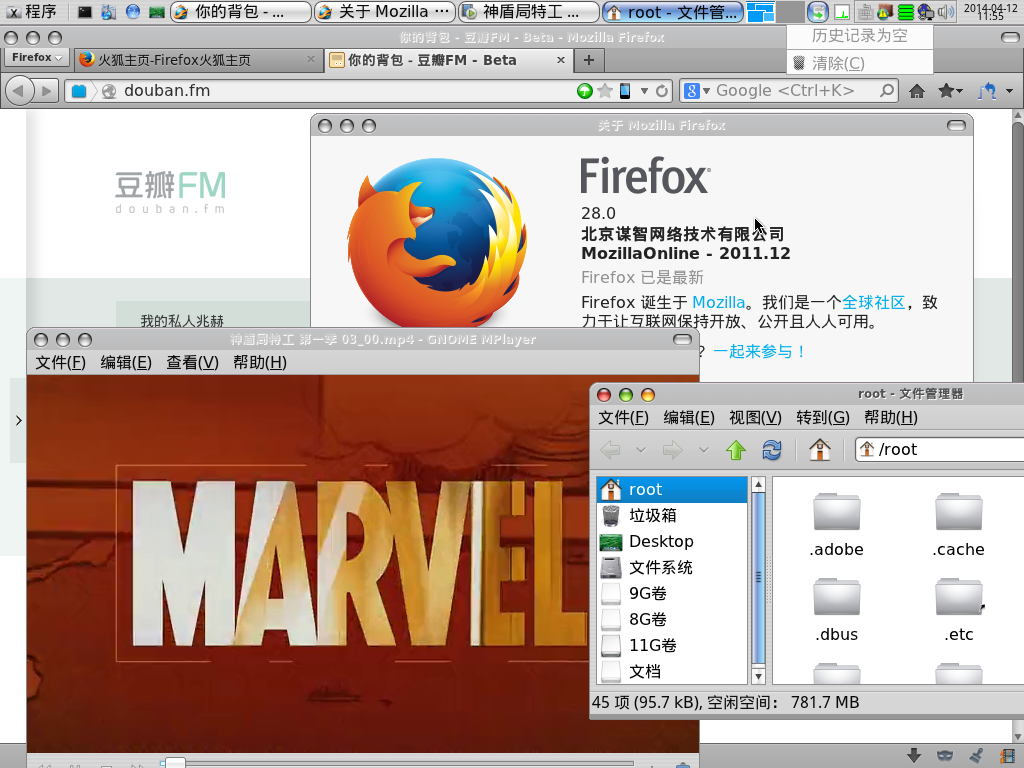This screenshot has height=768, width=1024.
Task: Reload the folder in the file manager
Action: point(772,450)
